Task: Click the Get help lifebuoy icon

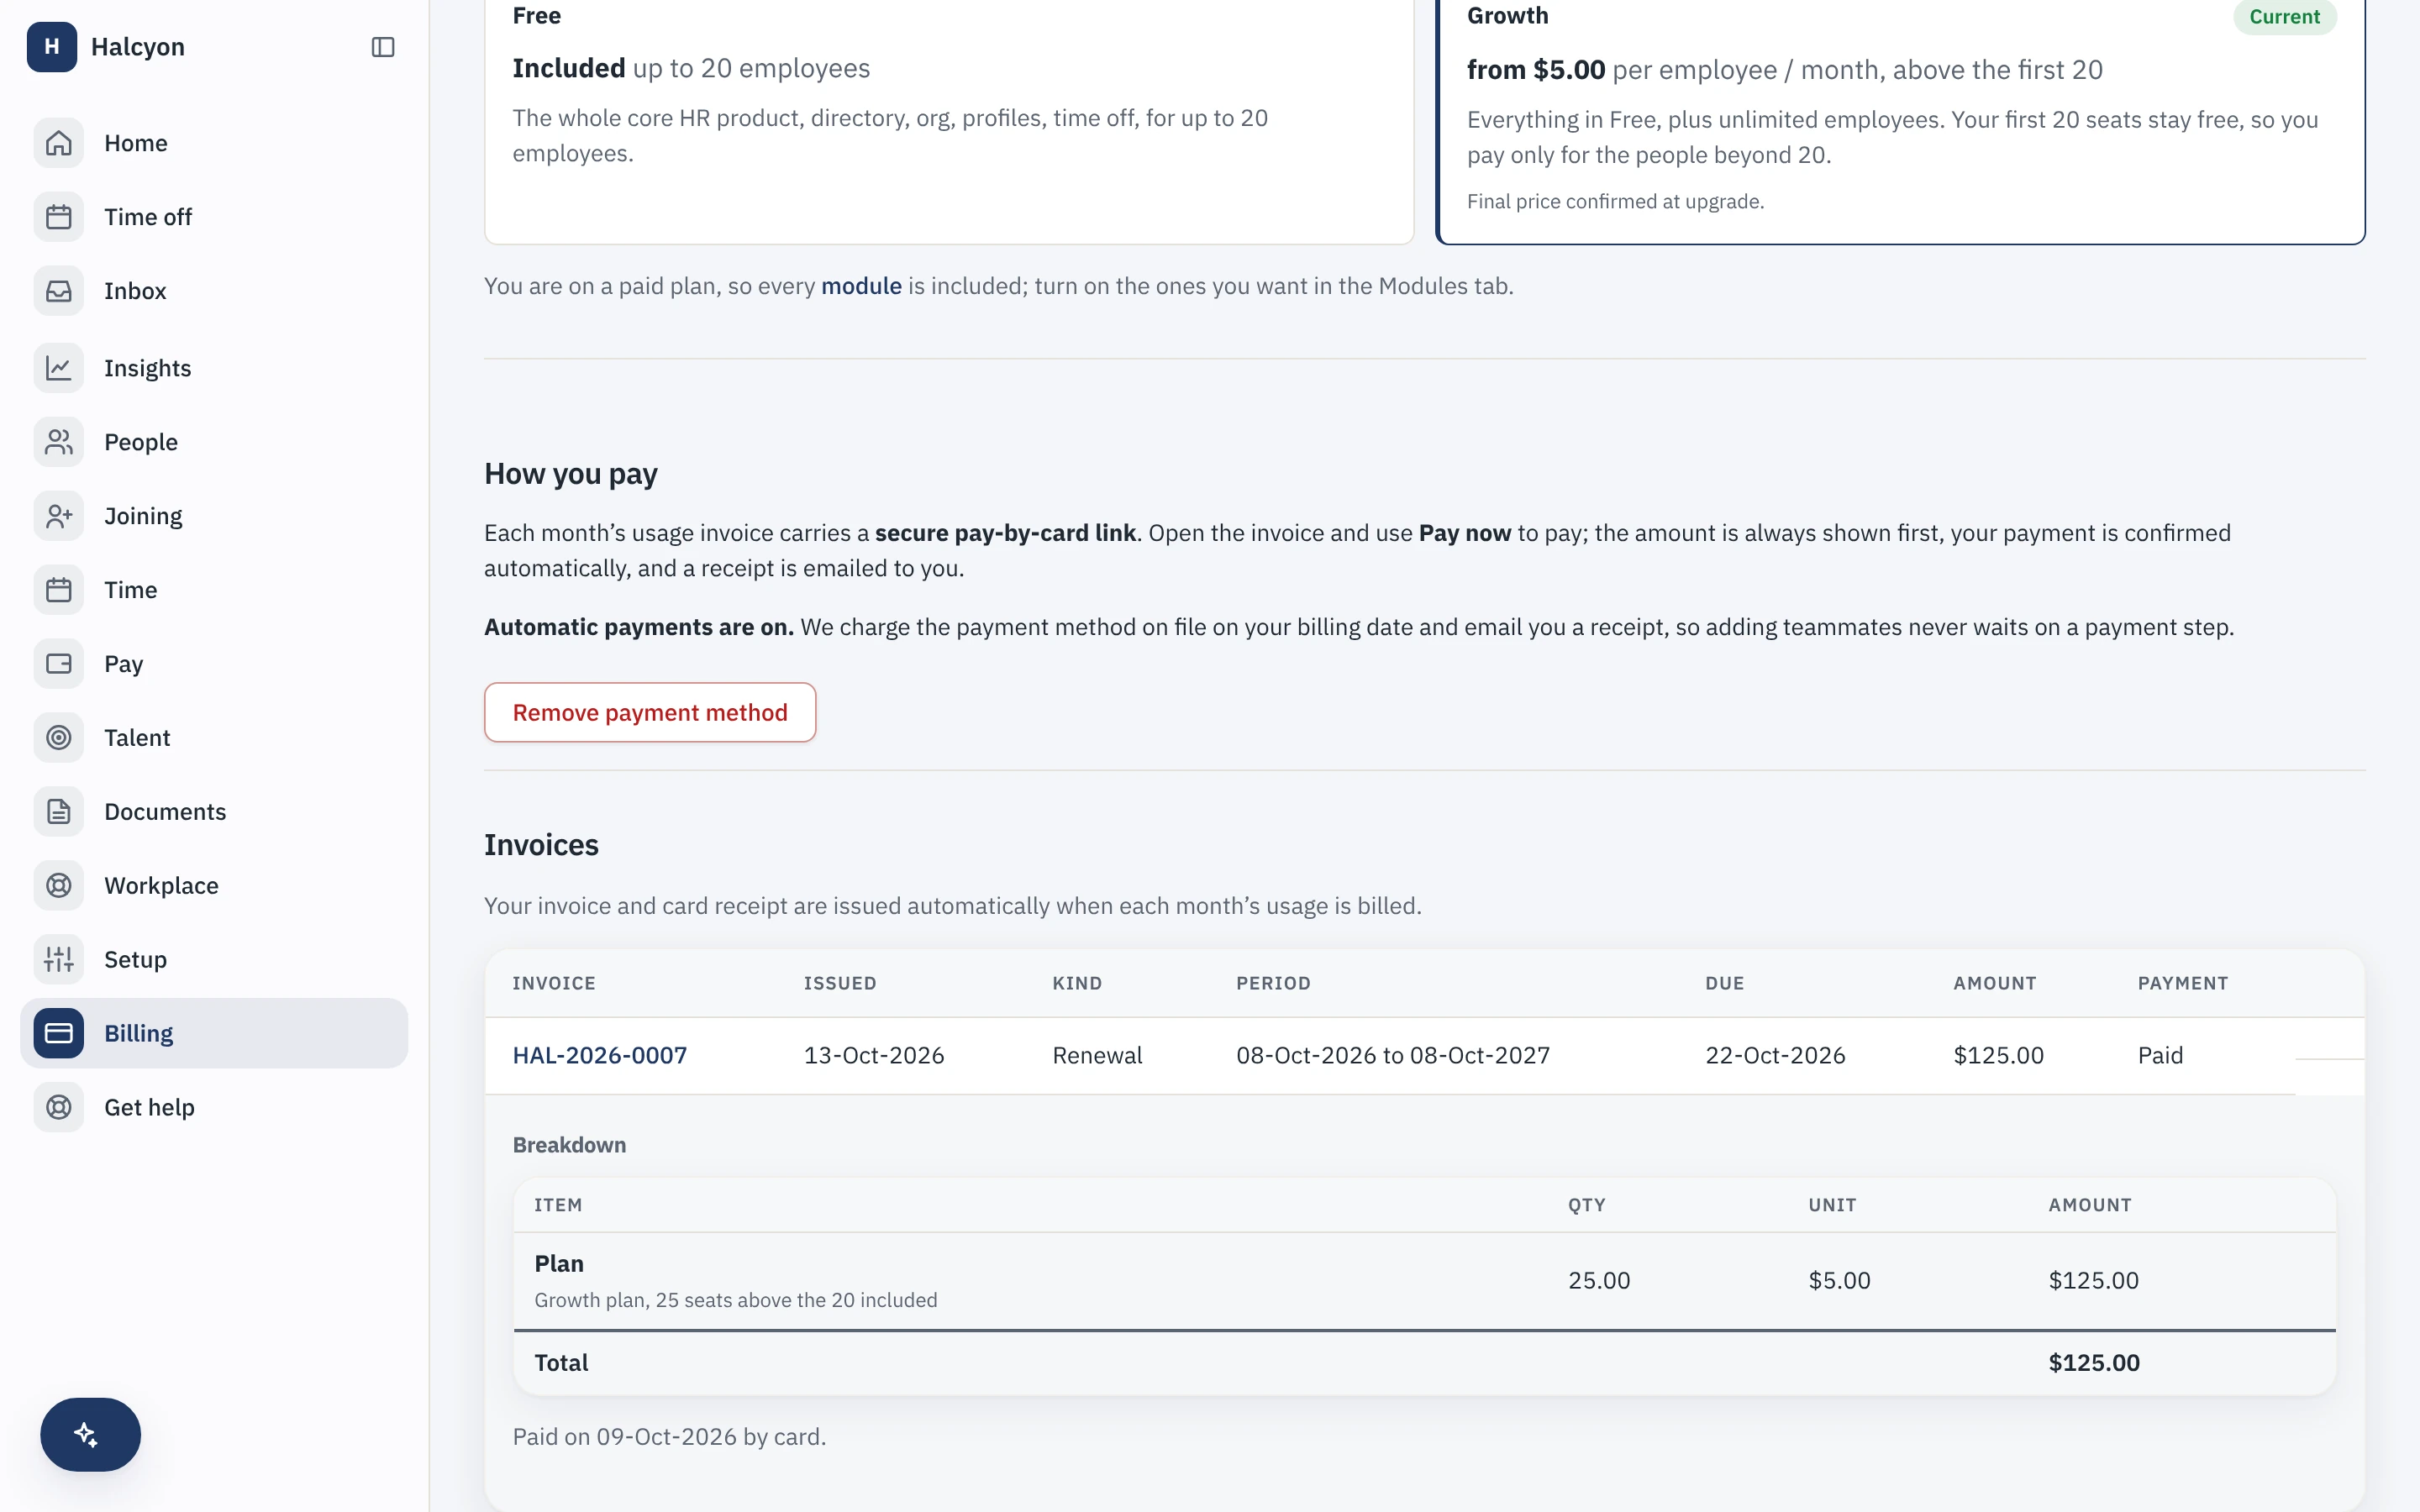Action: (59, 1107)
